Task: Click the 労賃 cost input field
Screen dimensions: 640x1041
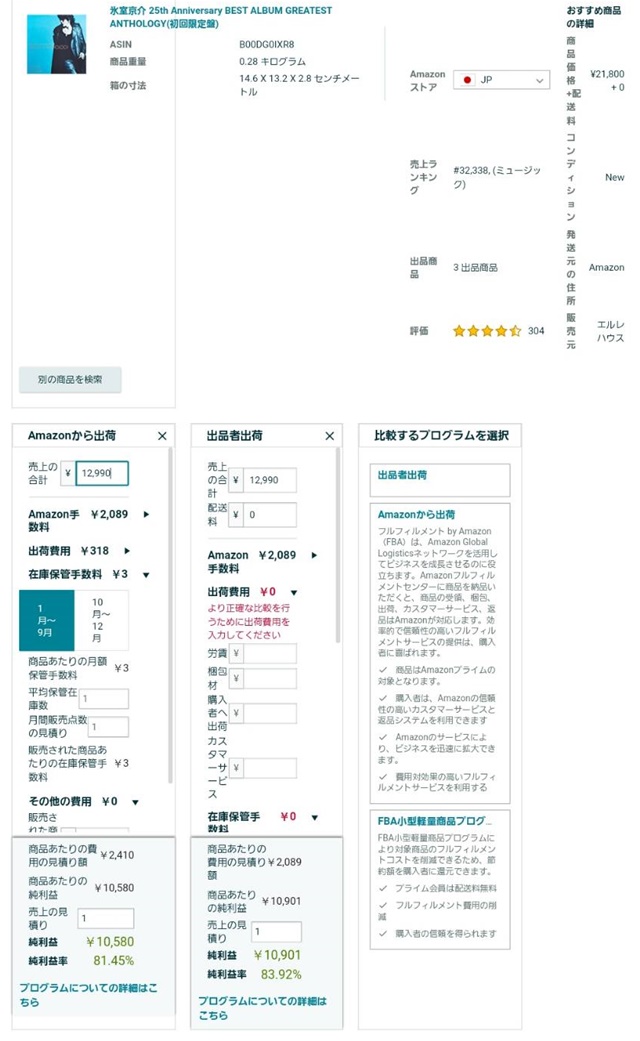Action: [270, 653]
